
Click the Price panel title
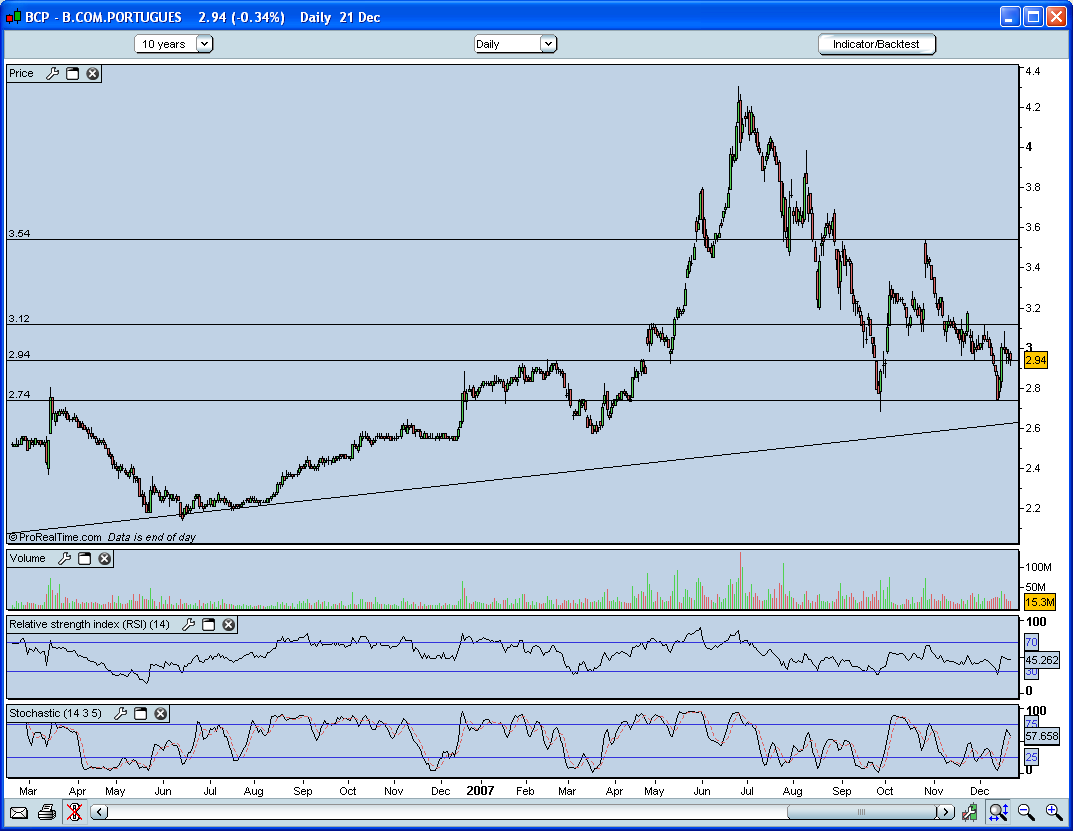click(21, 73)
